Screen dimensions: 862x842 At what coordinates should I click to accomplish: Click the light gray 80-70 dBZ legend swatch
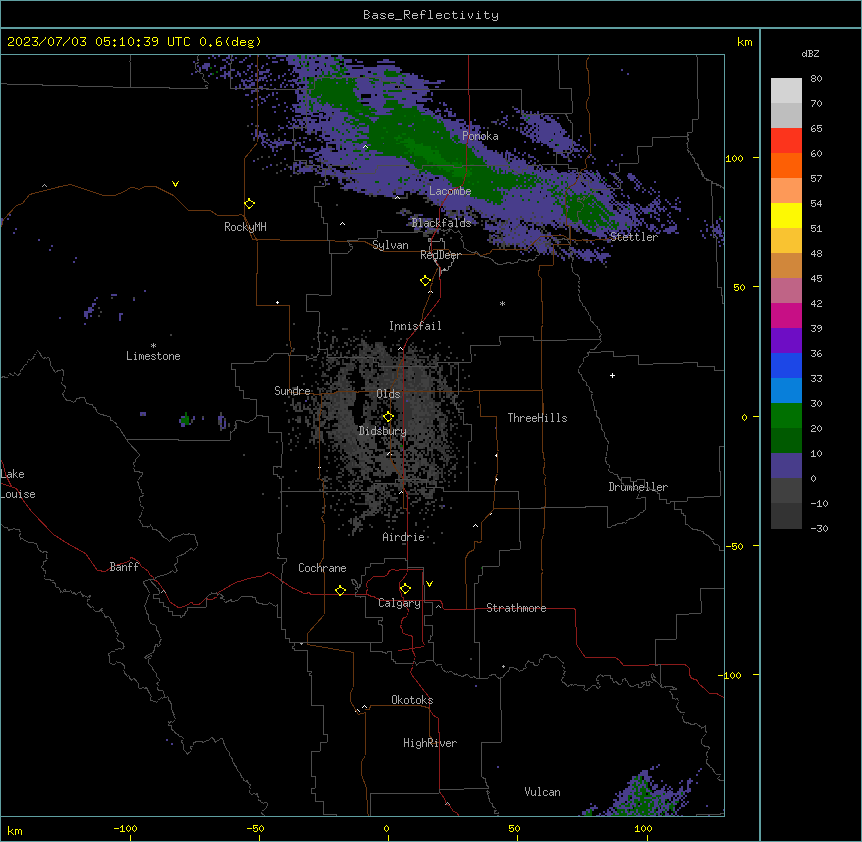[x=786, y=91]
